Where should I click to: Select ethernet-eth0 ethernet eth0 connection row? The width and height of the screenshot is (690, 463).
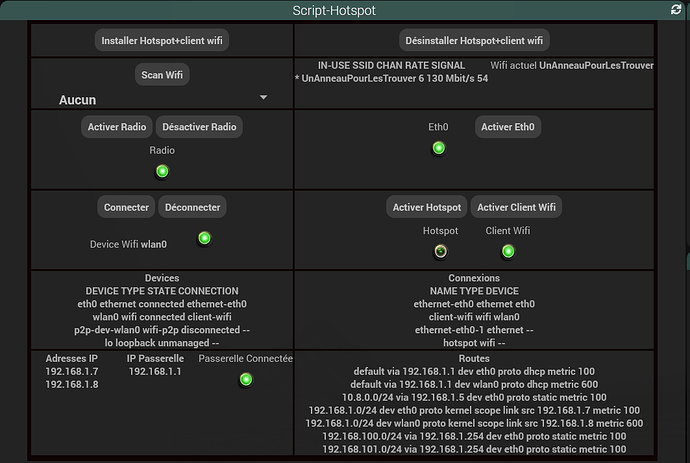(x=474, y=304)
